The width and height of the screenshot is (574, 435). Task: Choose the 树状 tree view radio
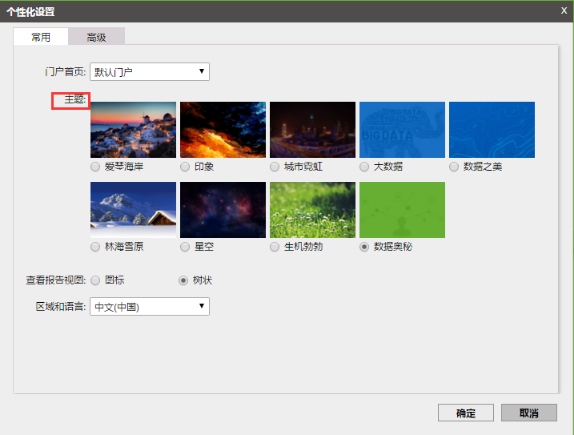(183, 280)
